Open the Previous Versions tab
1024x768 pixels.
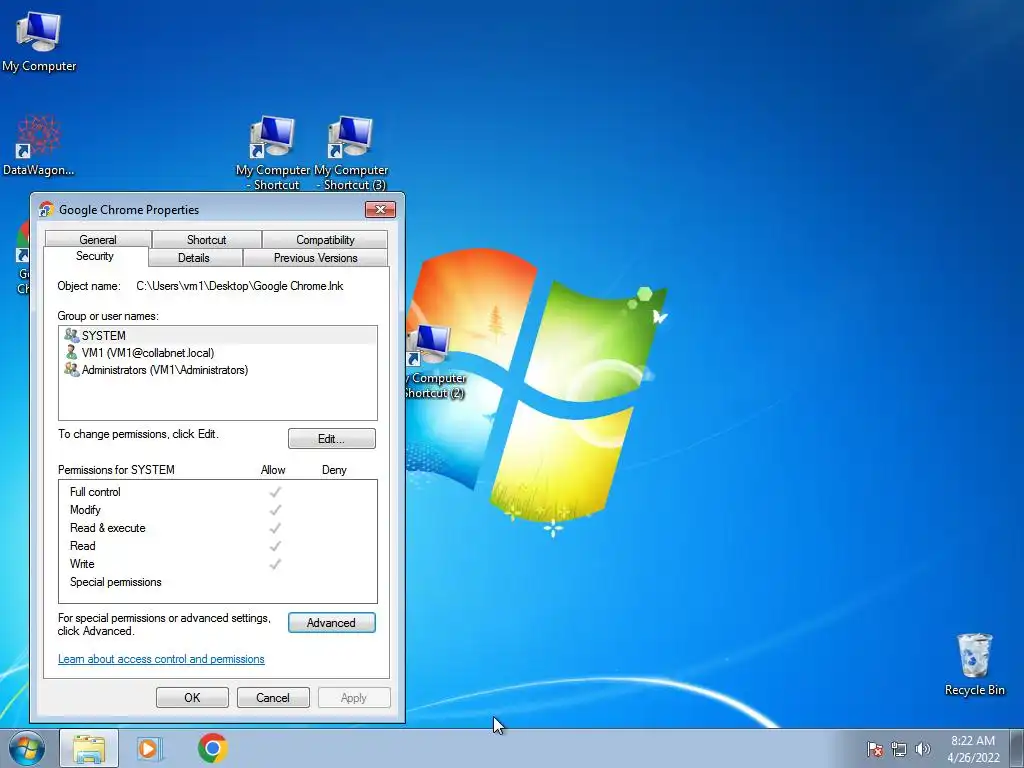tap(315, 258)
